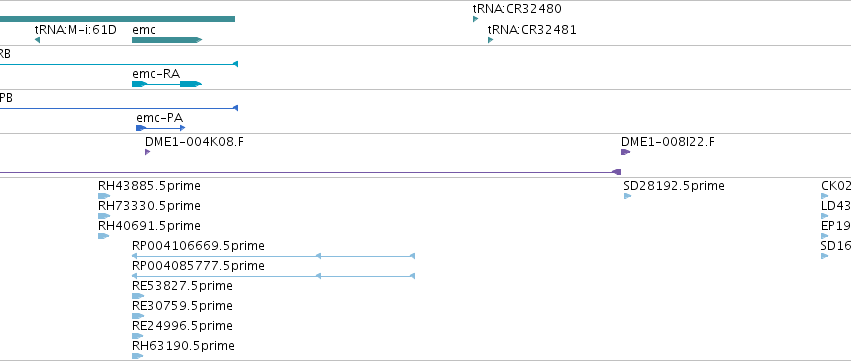Select the emc gene bar
The image size is (851, 361).
click(x=167, y=40)
